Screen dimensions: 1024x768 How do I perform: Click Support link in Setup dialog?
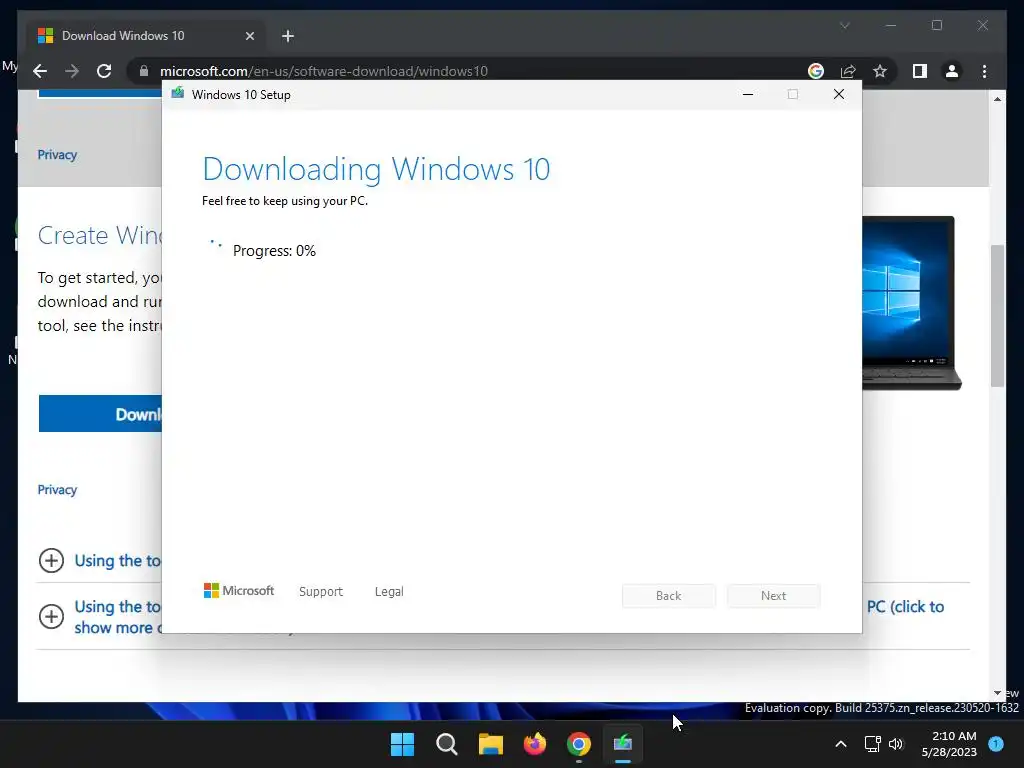click(321, 592)
